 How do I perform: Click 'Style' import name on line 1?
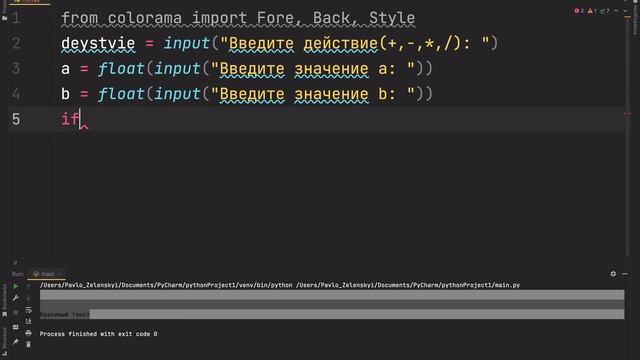click(x=392, y=18)
